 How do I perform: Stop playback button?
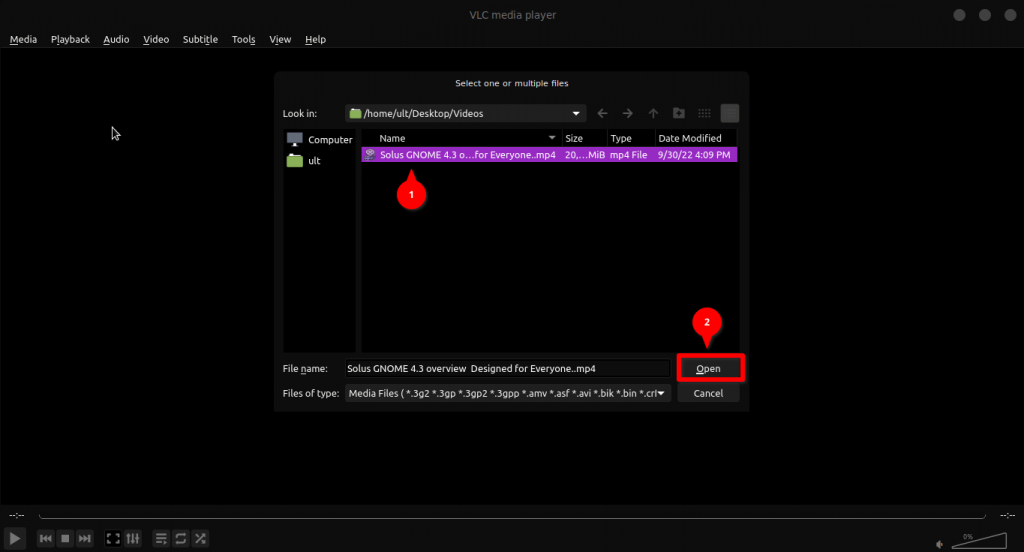coord(65,538)
